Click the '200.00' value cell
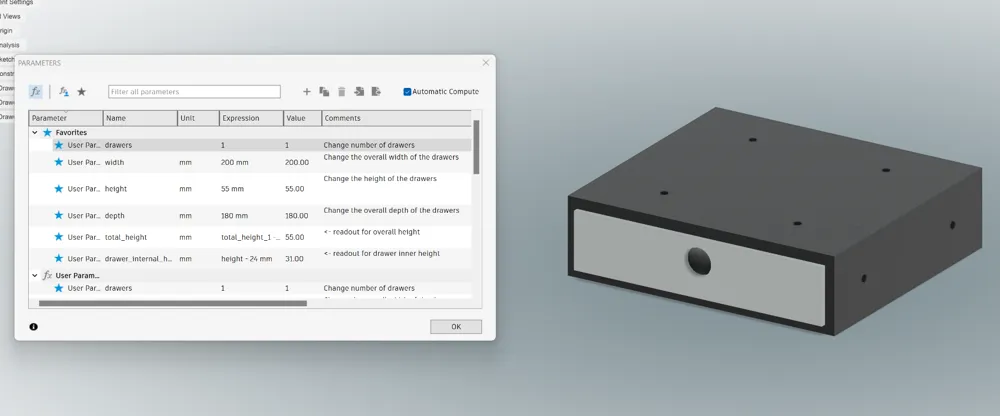 click(x=297, y=162)
